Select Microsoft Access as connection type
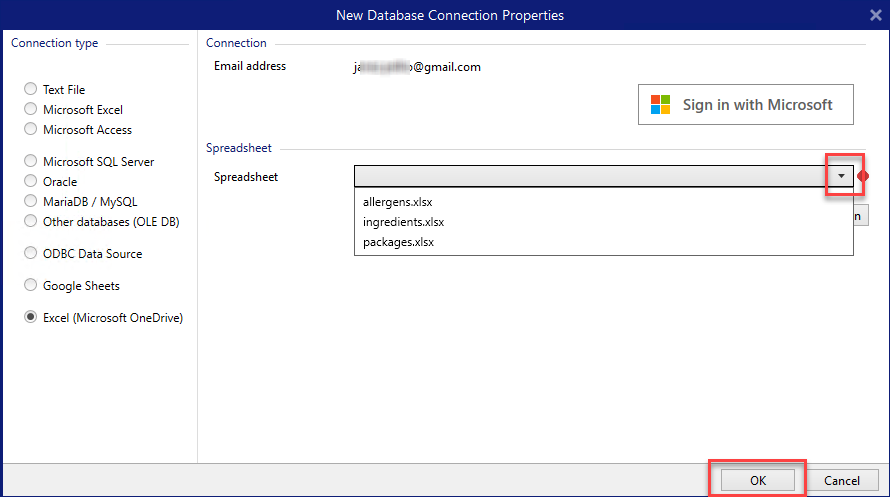 [31, 130]
